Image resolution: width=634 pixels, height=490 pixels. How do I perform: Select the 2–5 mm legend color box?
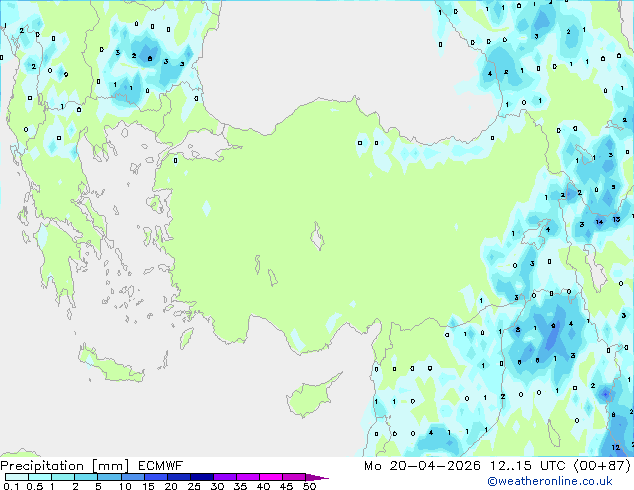tap(86, 477)
